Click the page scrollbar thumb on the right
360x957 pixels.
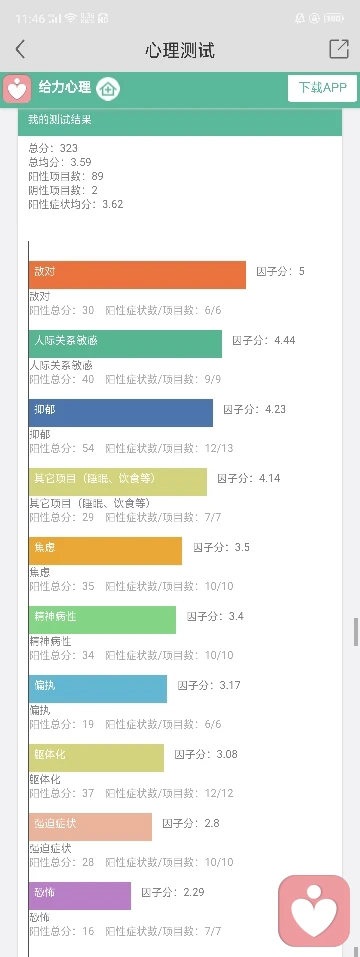point(356,632)
